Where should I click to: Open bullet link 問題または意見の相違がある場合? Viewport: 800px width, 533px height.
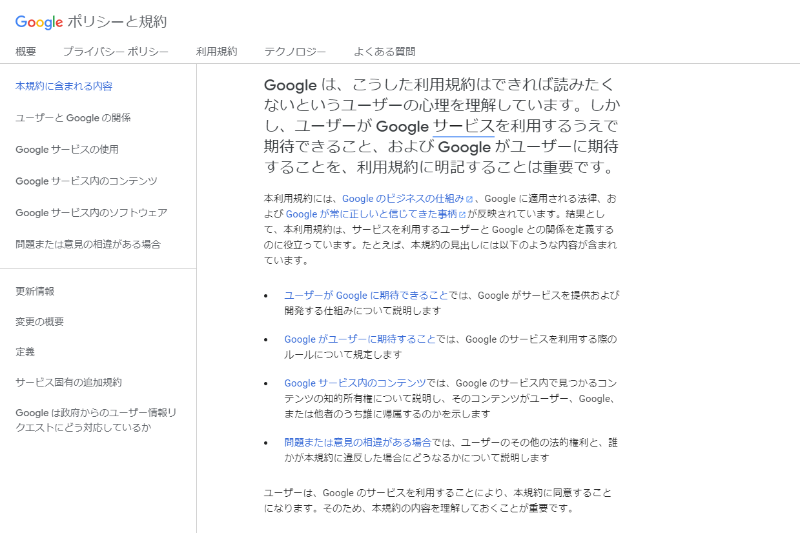[x=358, y=442]
